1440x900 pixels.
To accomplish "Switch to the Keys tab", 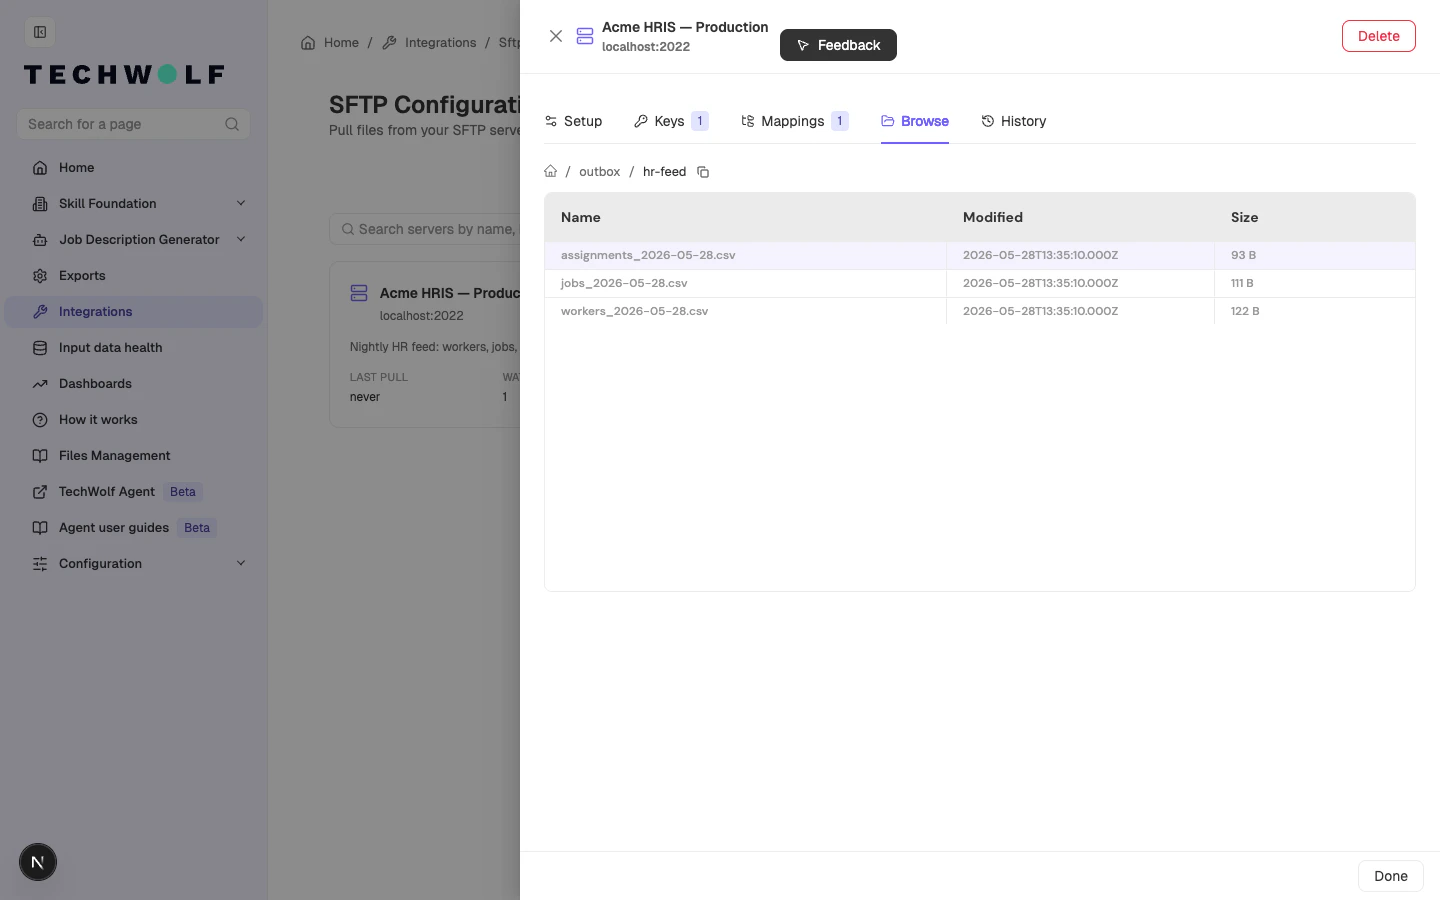I will pyautogui.click(x=671, y=121).
